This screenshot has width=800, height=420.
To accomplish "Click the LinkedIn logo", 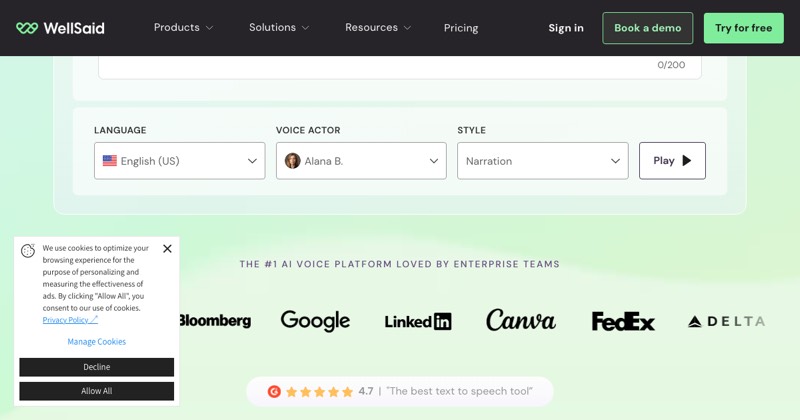I will [x=418, y=322].
